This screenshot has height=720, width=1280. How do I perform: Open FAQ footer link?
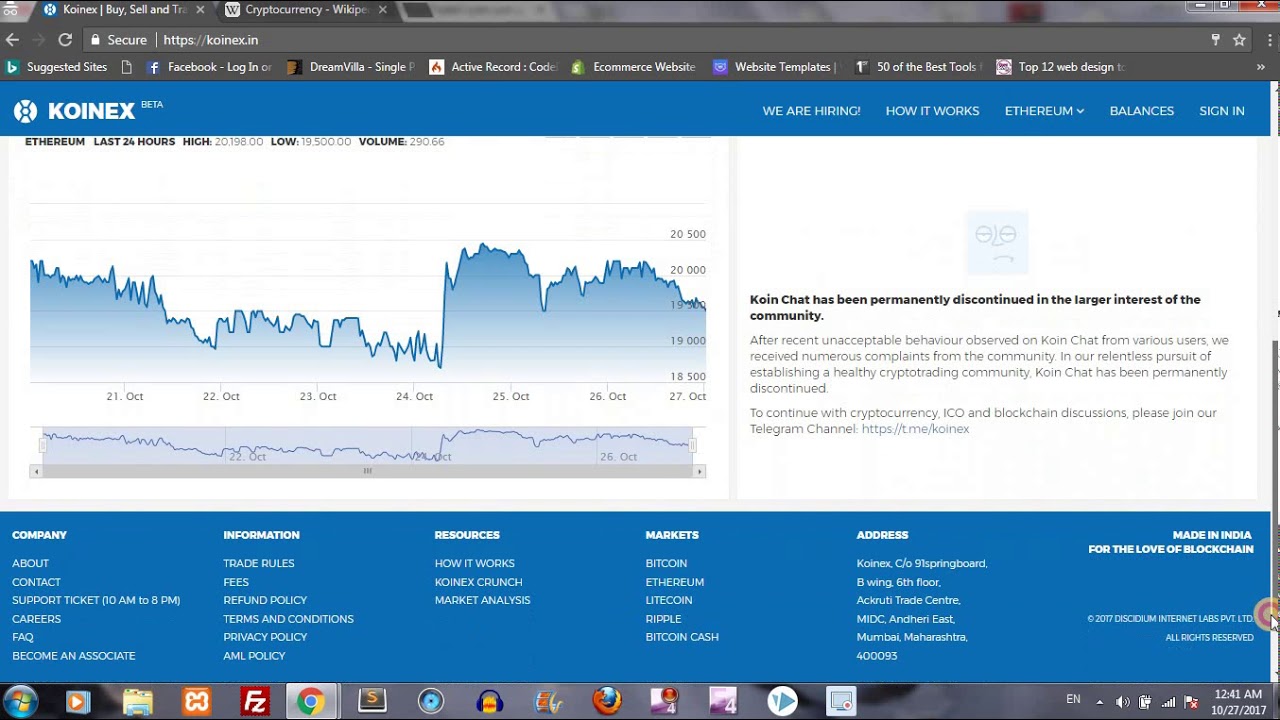[23, 637]
